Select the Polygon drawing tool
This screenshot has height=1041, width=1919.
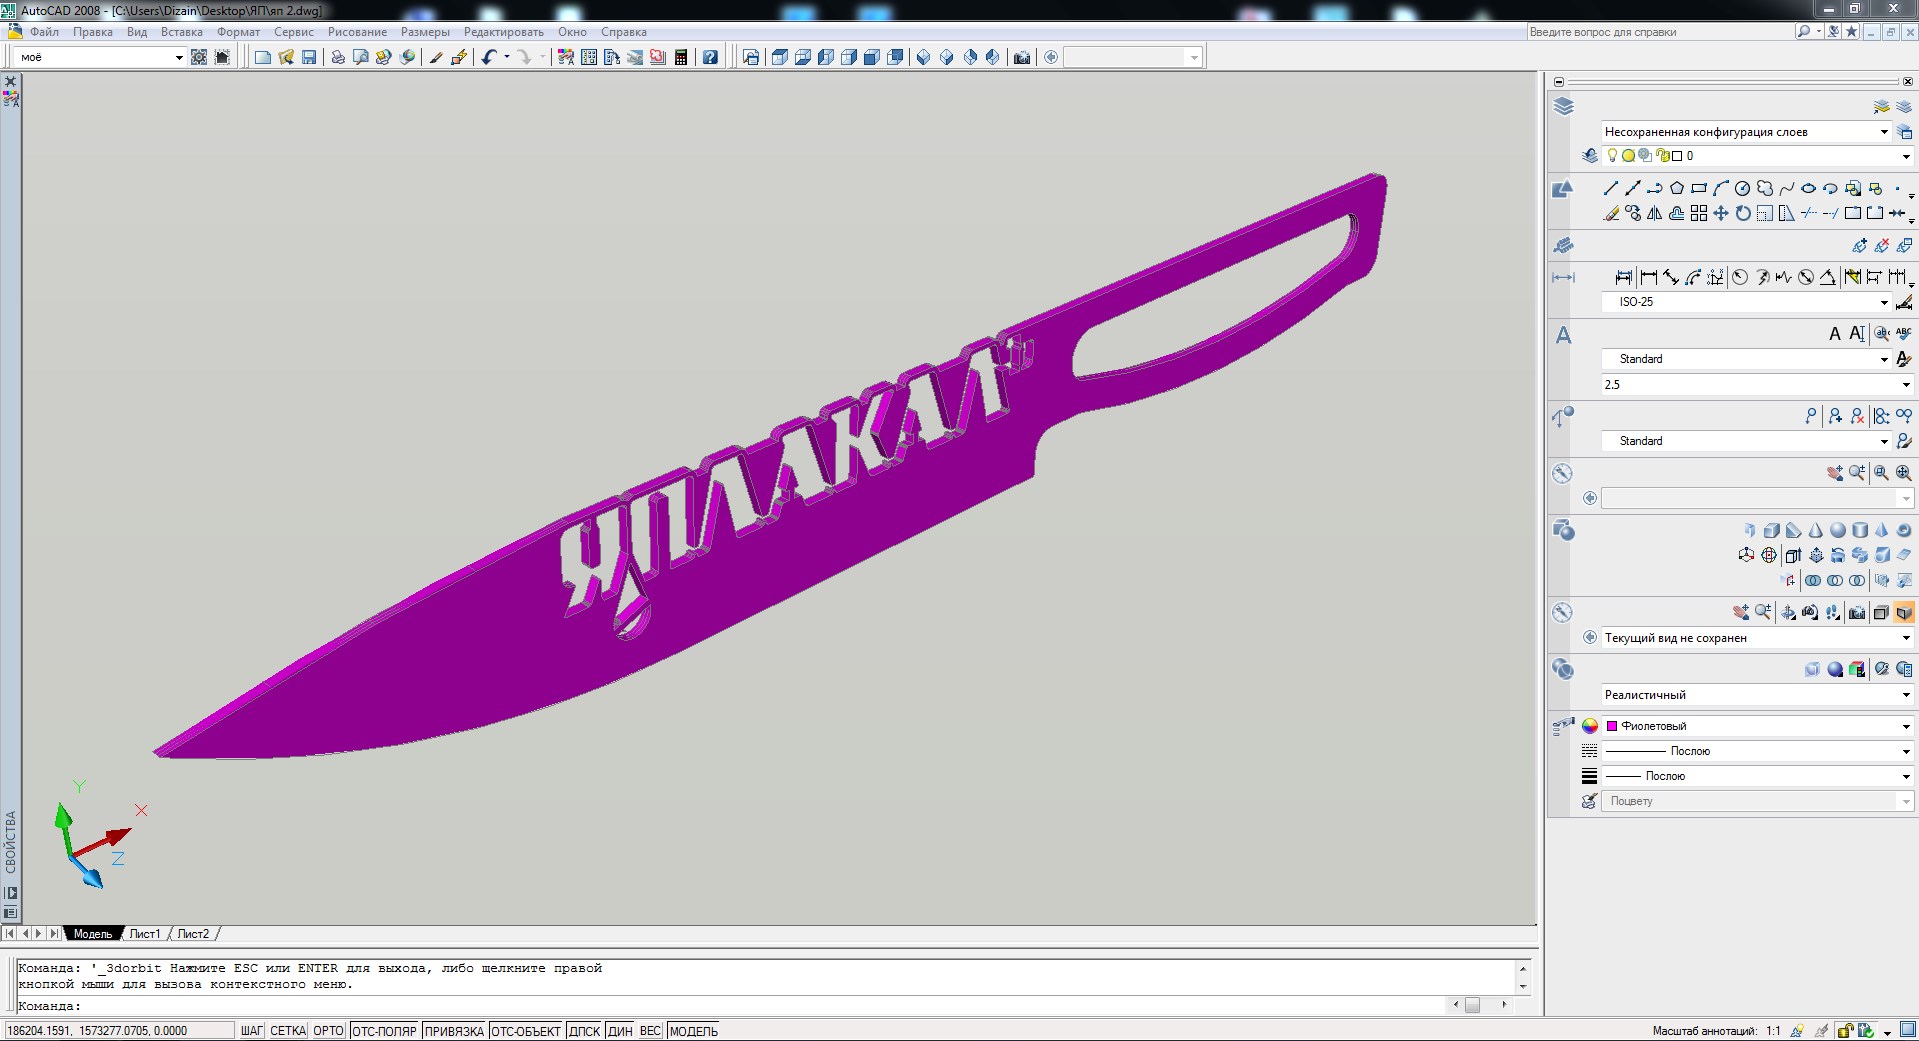click(x=1677, y=188)
